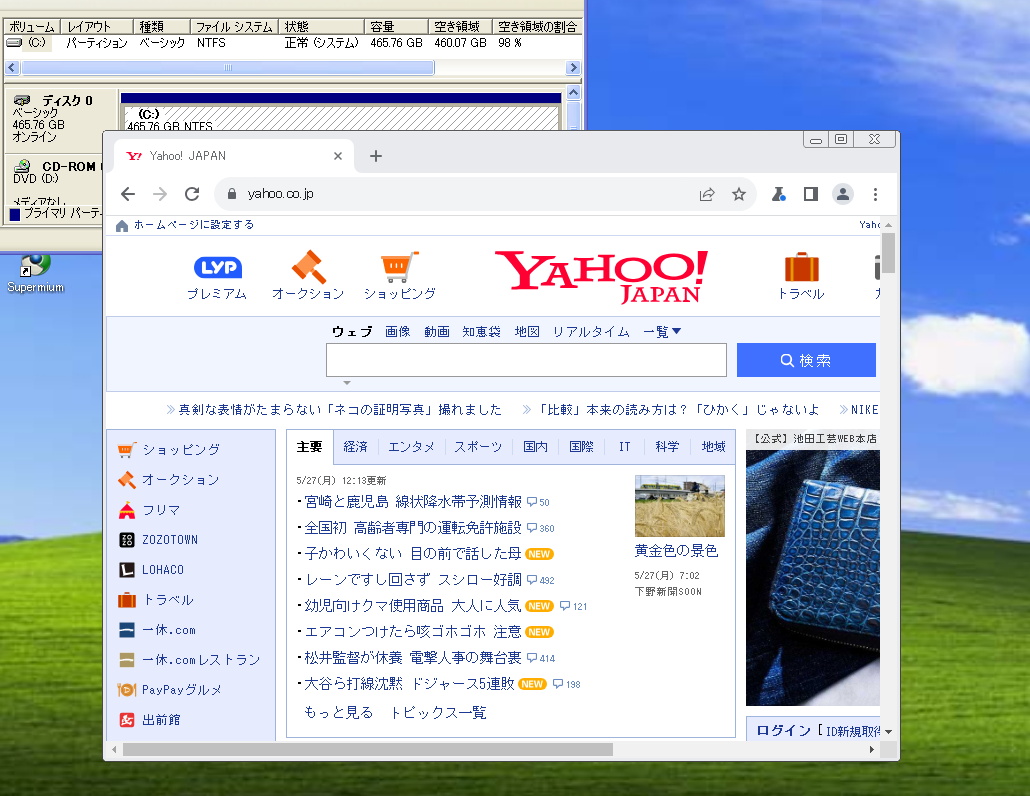The image size is (1030, 796).
Task: Click the 容量 column header in Disk Management
Action: tap(396, 26)
